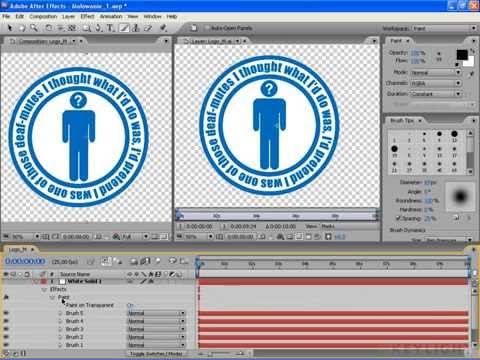
Task: Click the timeline current-time indicator
Action: (199, 264)
